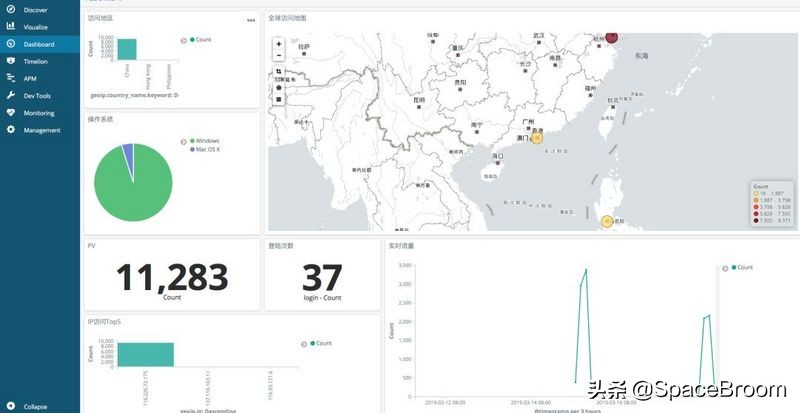Open Monitoring heartbeat icon
The image size is (800, 413).
(11, 113)
